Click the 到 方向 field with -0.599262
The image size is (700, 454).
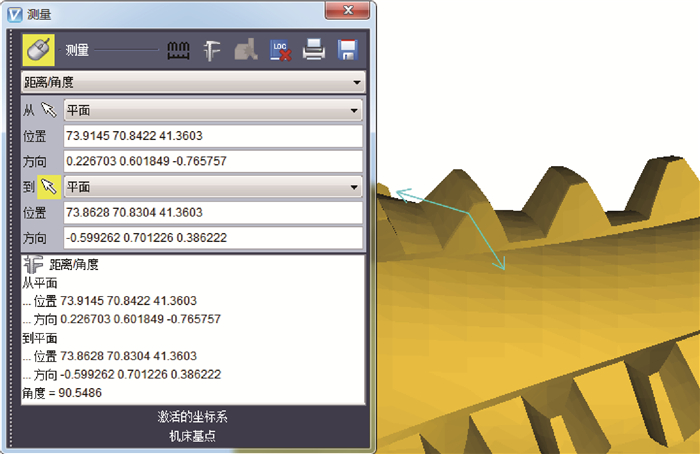click(212, 238)
